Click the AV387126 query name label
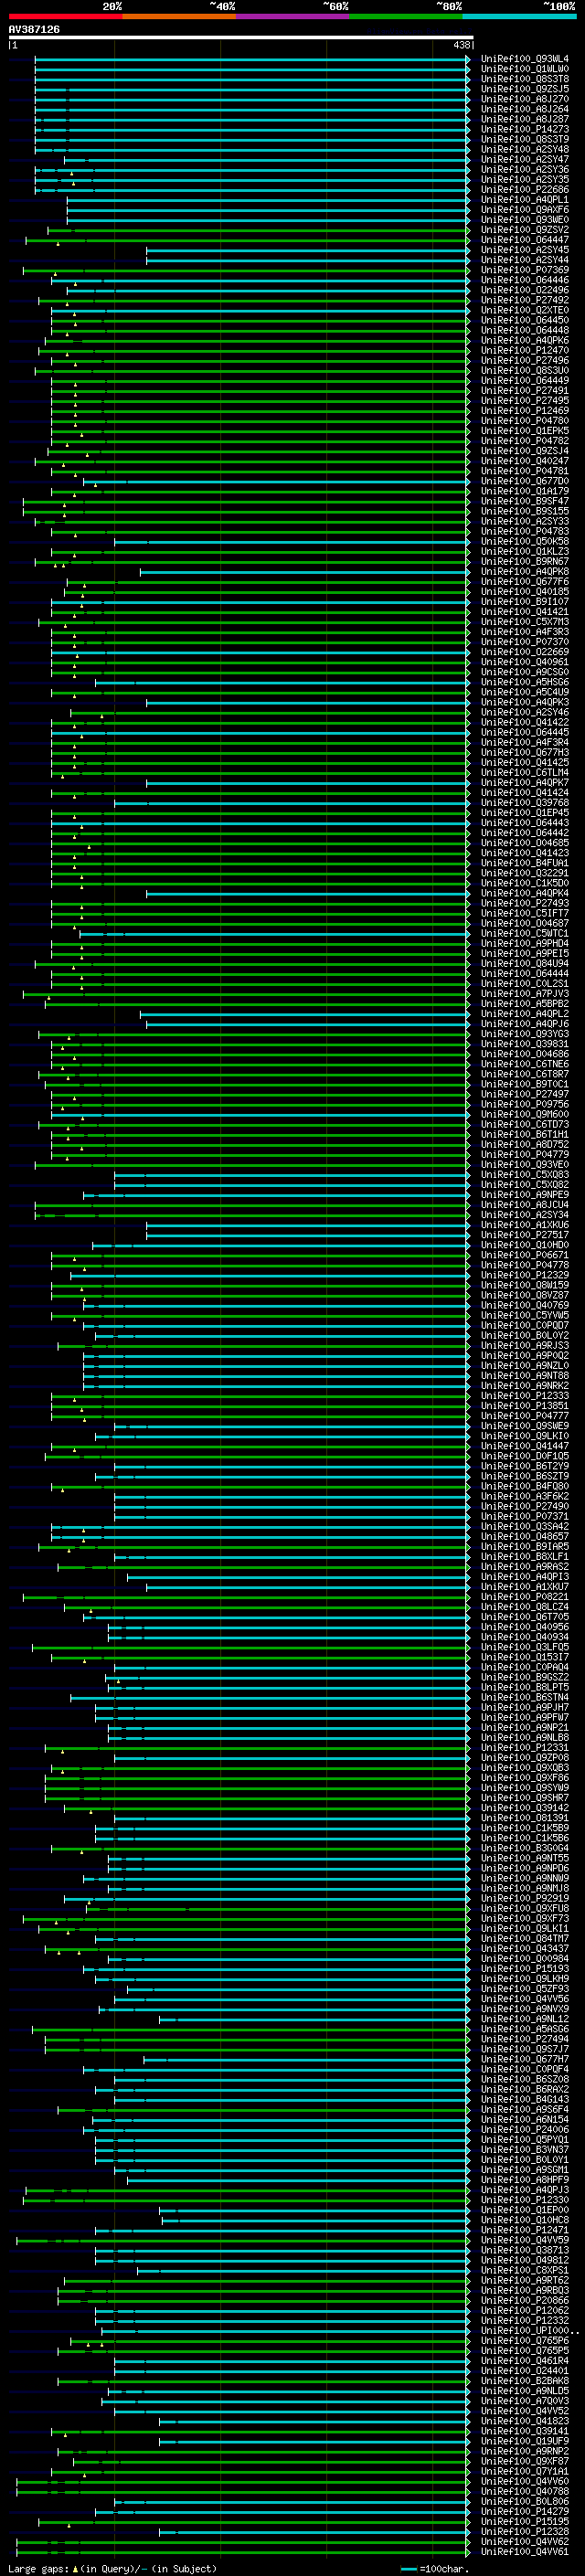Image resolution: width=585 pixels, height=2576 pixels. pyautogui.click(x=34, y=29)
